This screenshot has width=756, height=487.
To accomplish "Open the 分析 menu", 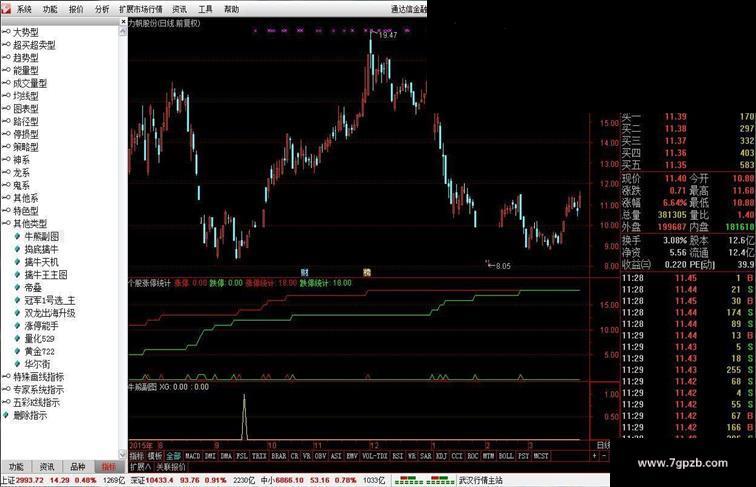I will 102,9.
